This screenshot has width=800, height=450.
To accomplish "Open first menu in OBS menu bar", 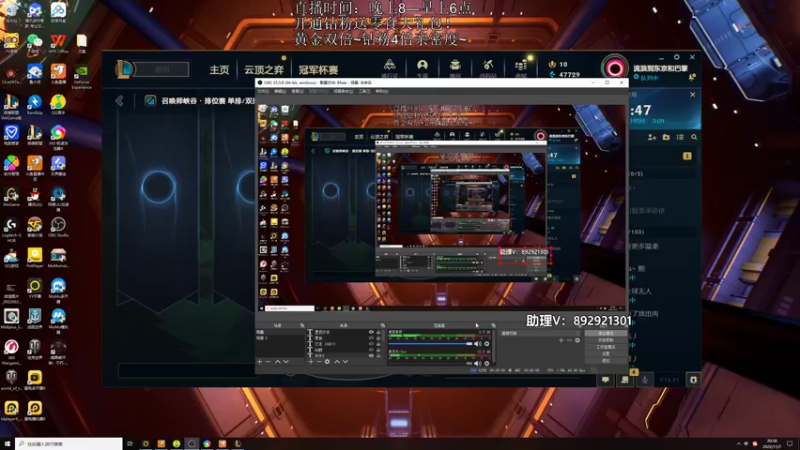I will coord(263,91).
